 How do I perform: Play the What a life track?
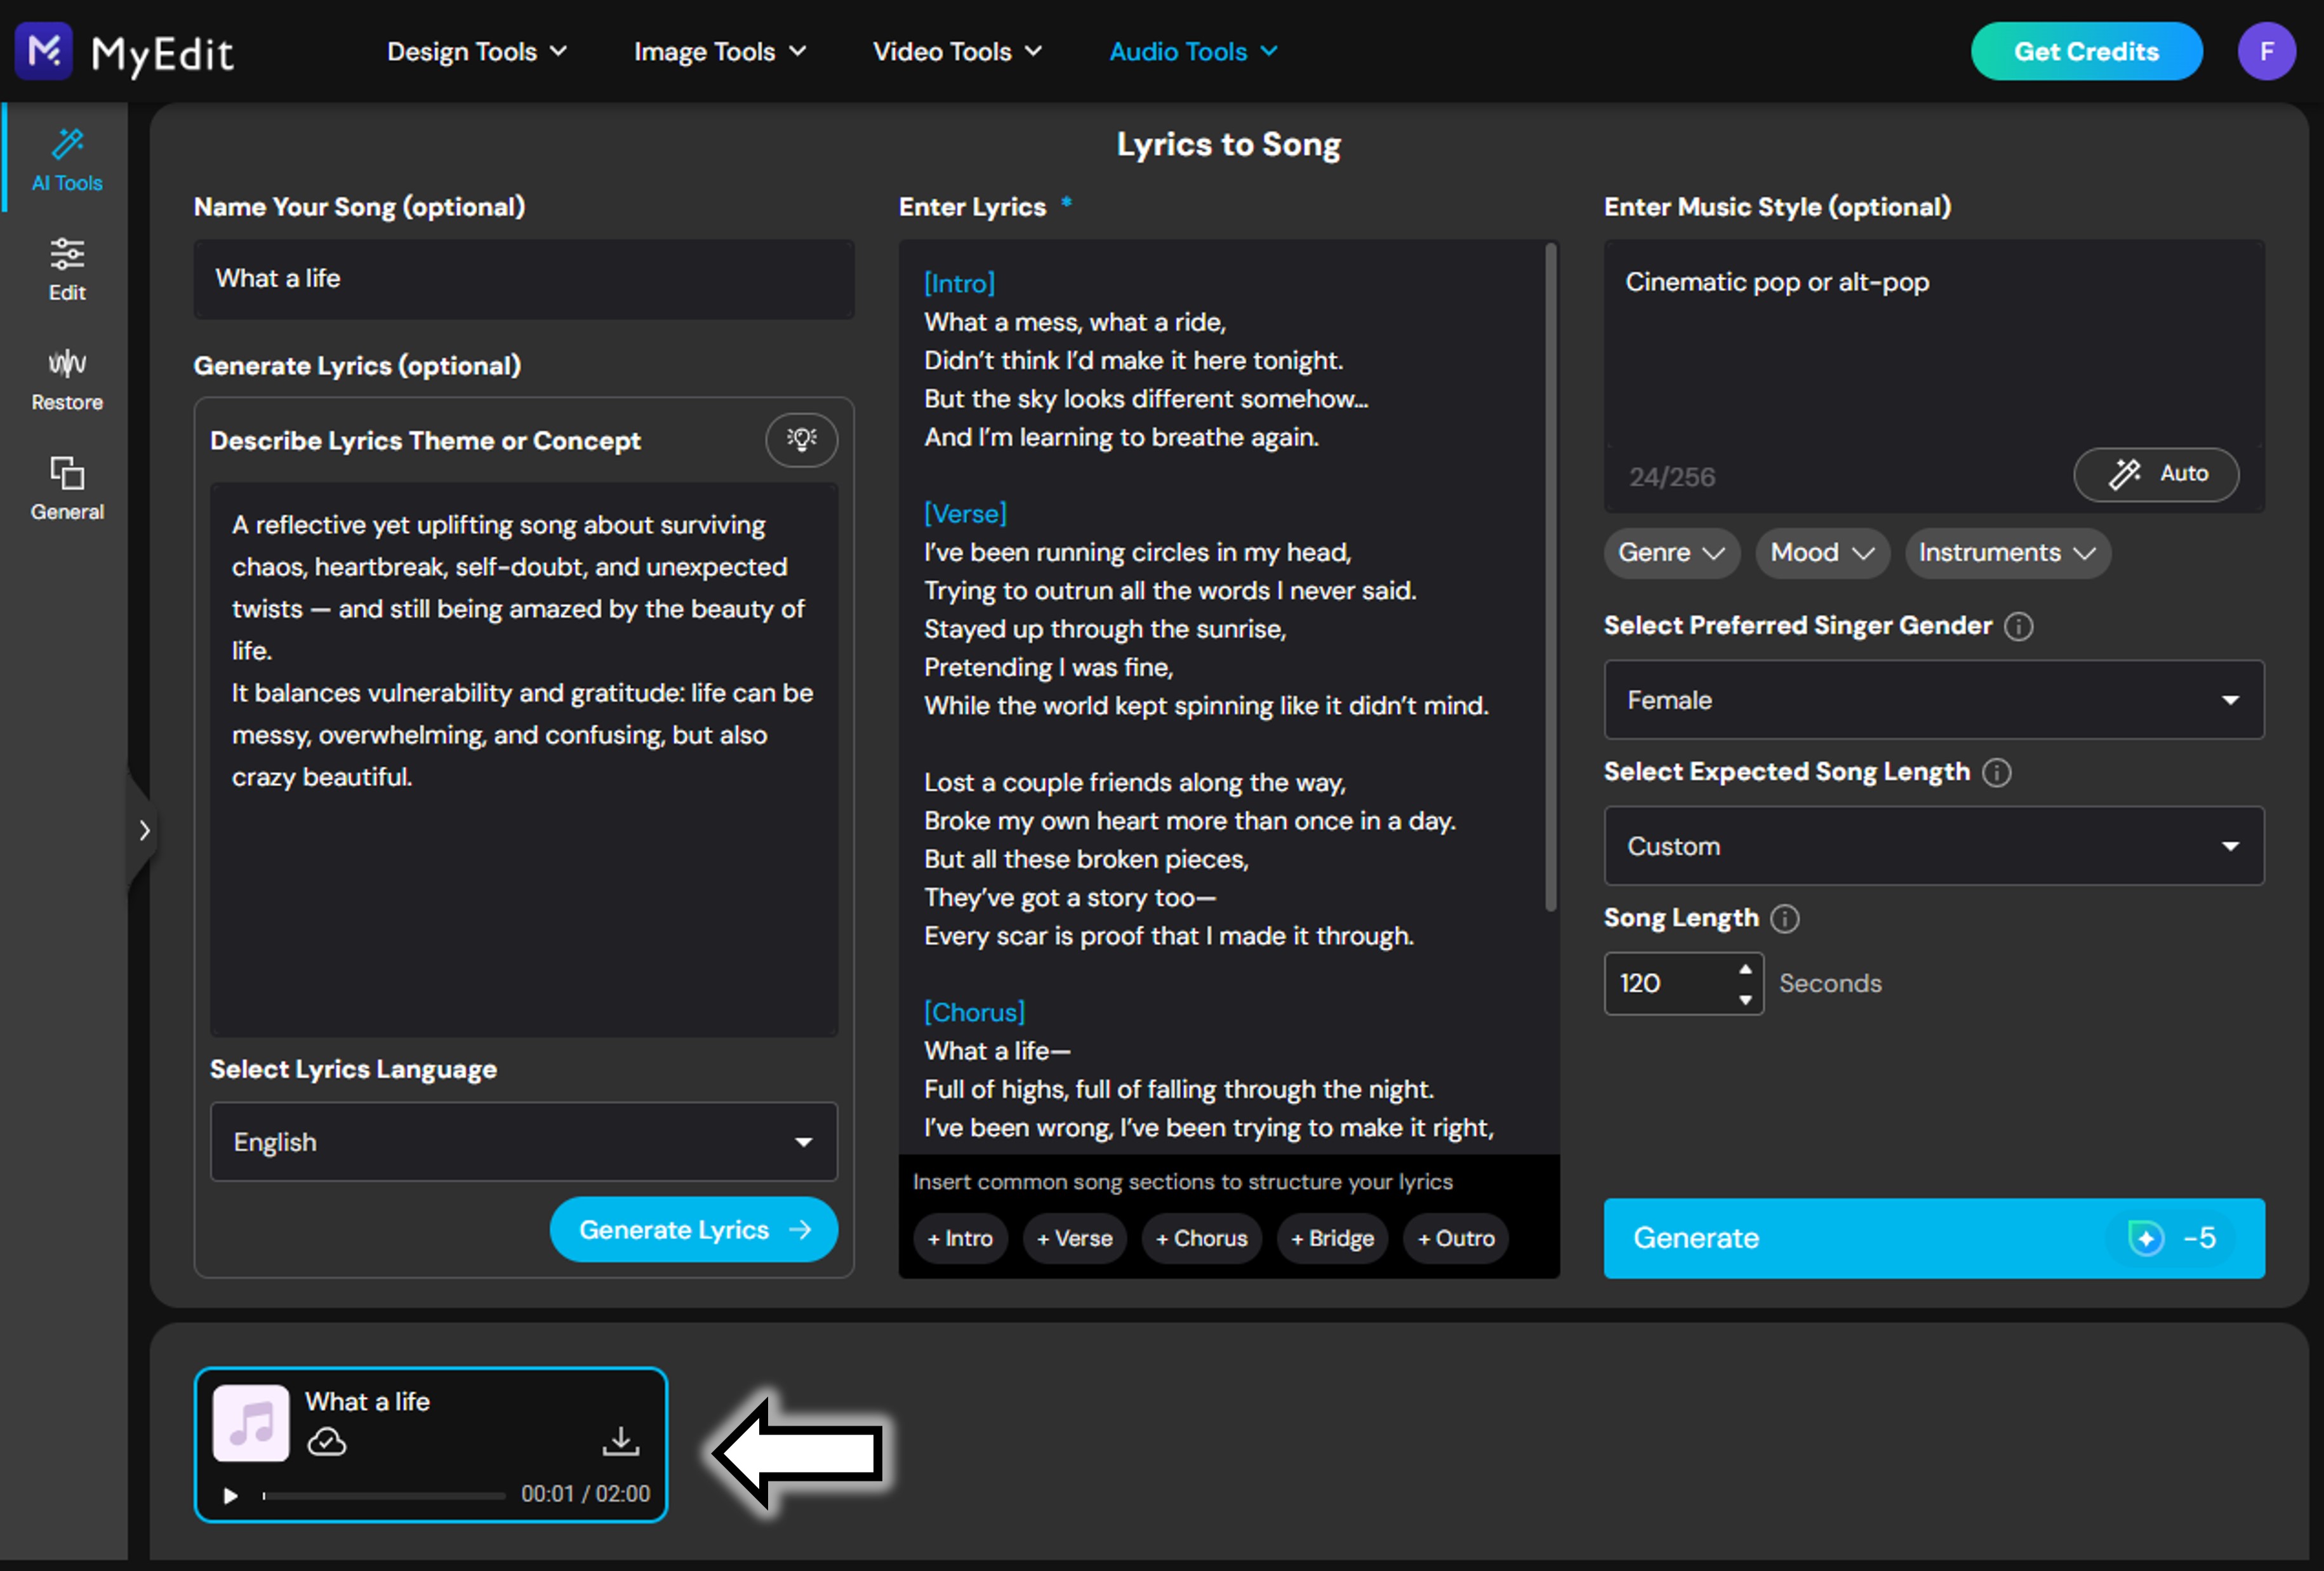tap(230, 1495)
